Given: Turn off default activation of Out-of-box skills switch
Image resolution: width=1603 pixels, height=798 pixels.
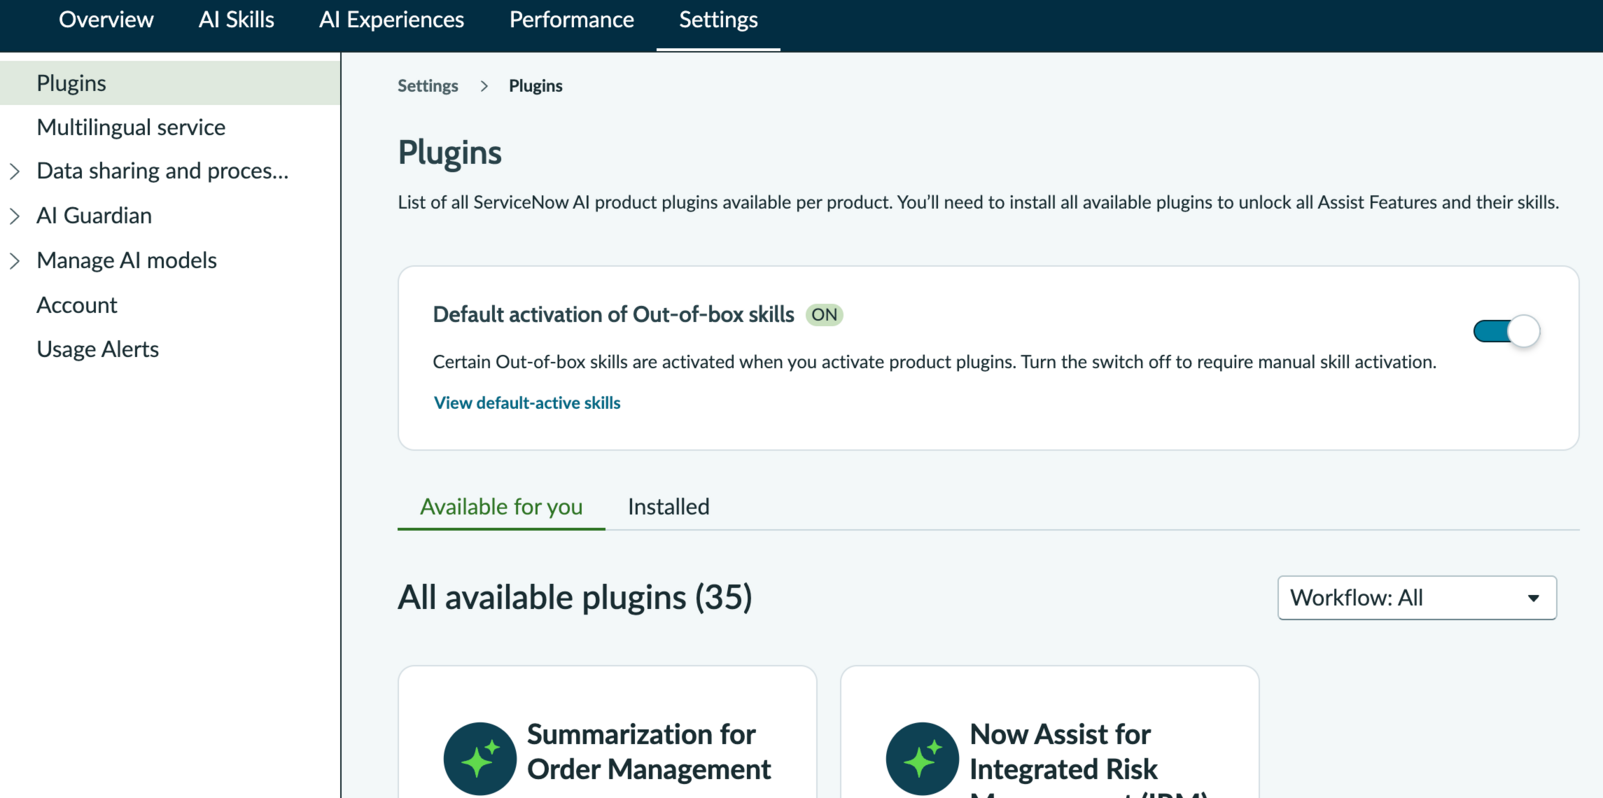Looking at the screenshot, I should tap(1506, 331).
